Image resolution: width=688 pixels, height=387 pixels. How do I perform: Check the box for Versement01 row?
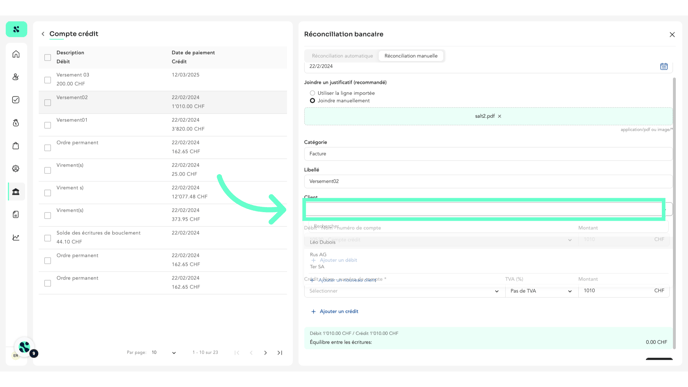click(47, 125)
